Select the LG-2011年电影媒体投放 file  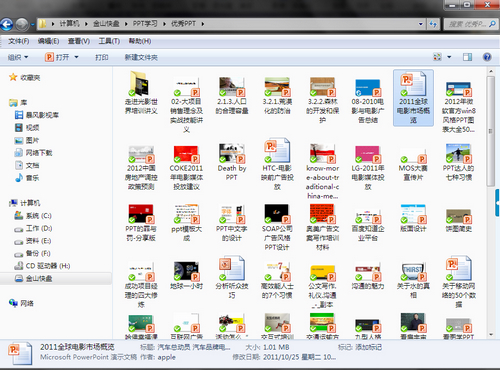click(x=368, y=168)
